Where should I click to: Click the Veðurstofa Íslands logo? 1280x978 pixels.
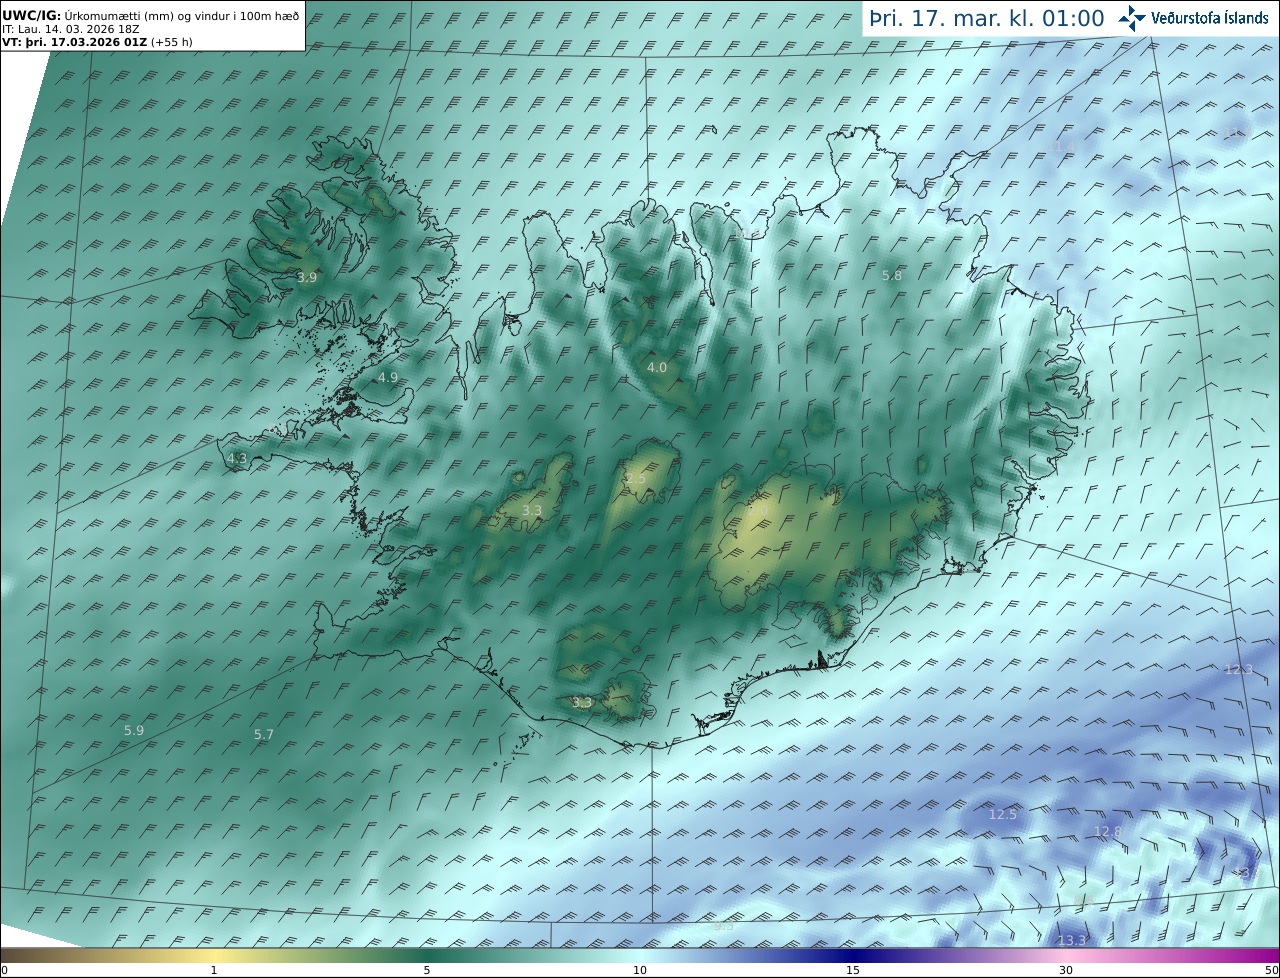[x=1193, y=18]
